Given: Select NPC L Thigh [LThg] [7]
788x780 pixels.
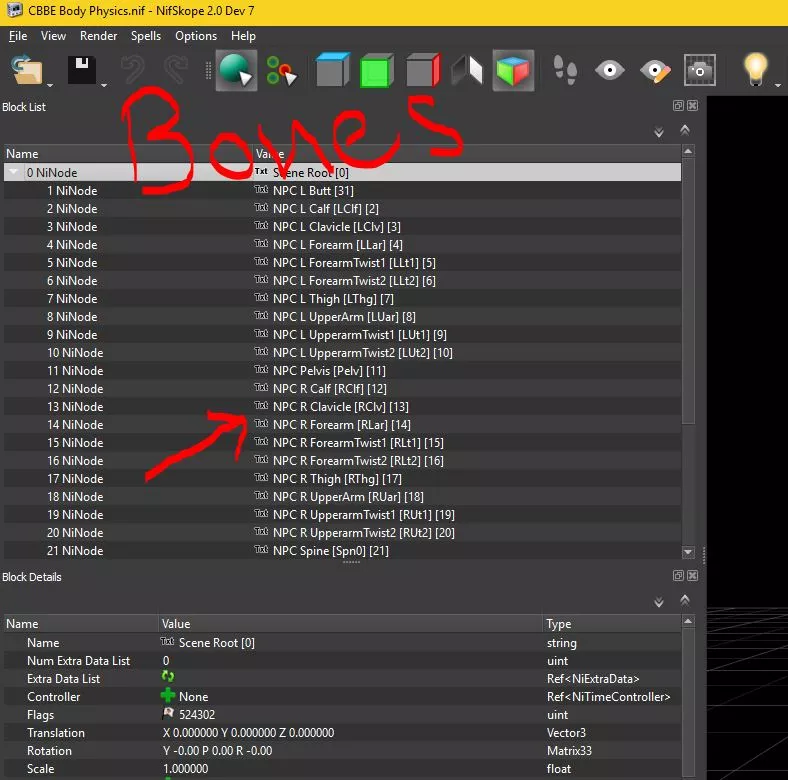Looking at the screenshot, I should pyautogui.click(x=333, y=299).
